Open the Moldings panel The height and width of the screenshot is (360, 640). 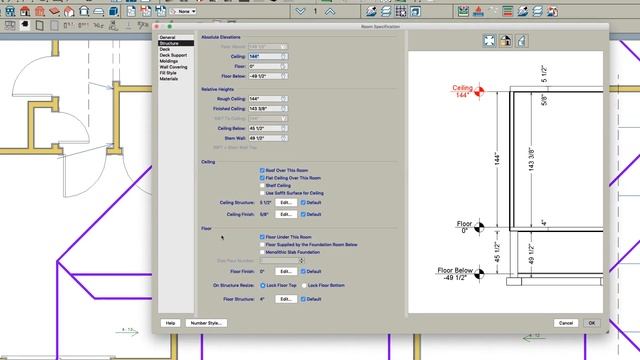(169, 61)
